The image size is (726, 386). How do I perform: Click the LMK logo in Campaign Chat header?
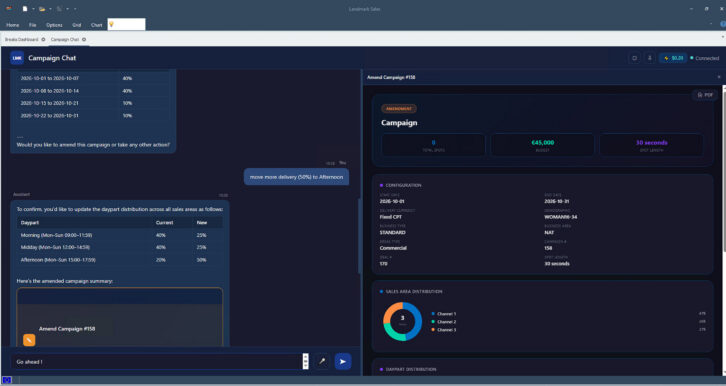click(17, 58)
